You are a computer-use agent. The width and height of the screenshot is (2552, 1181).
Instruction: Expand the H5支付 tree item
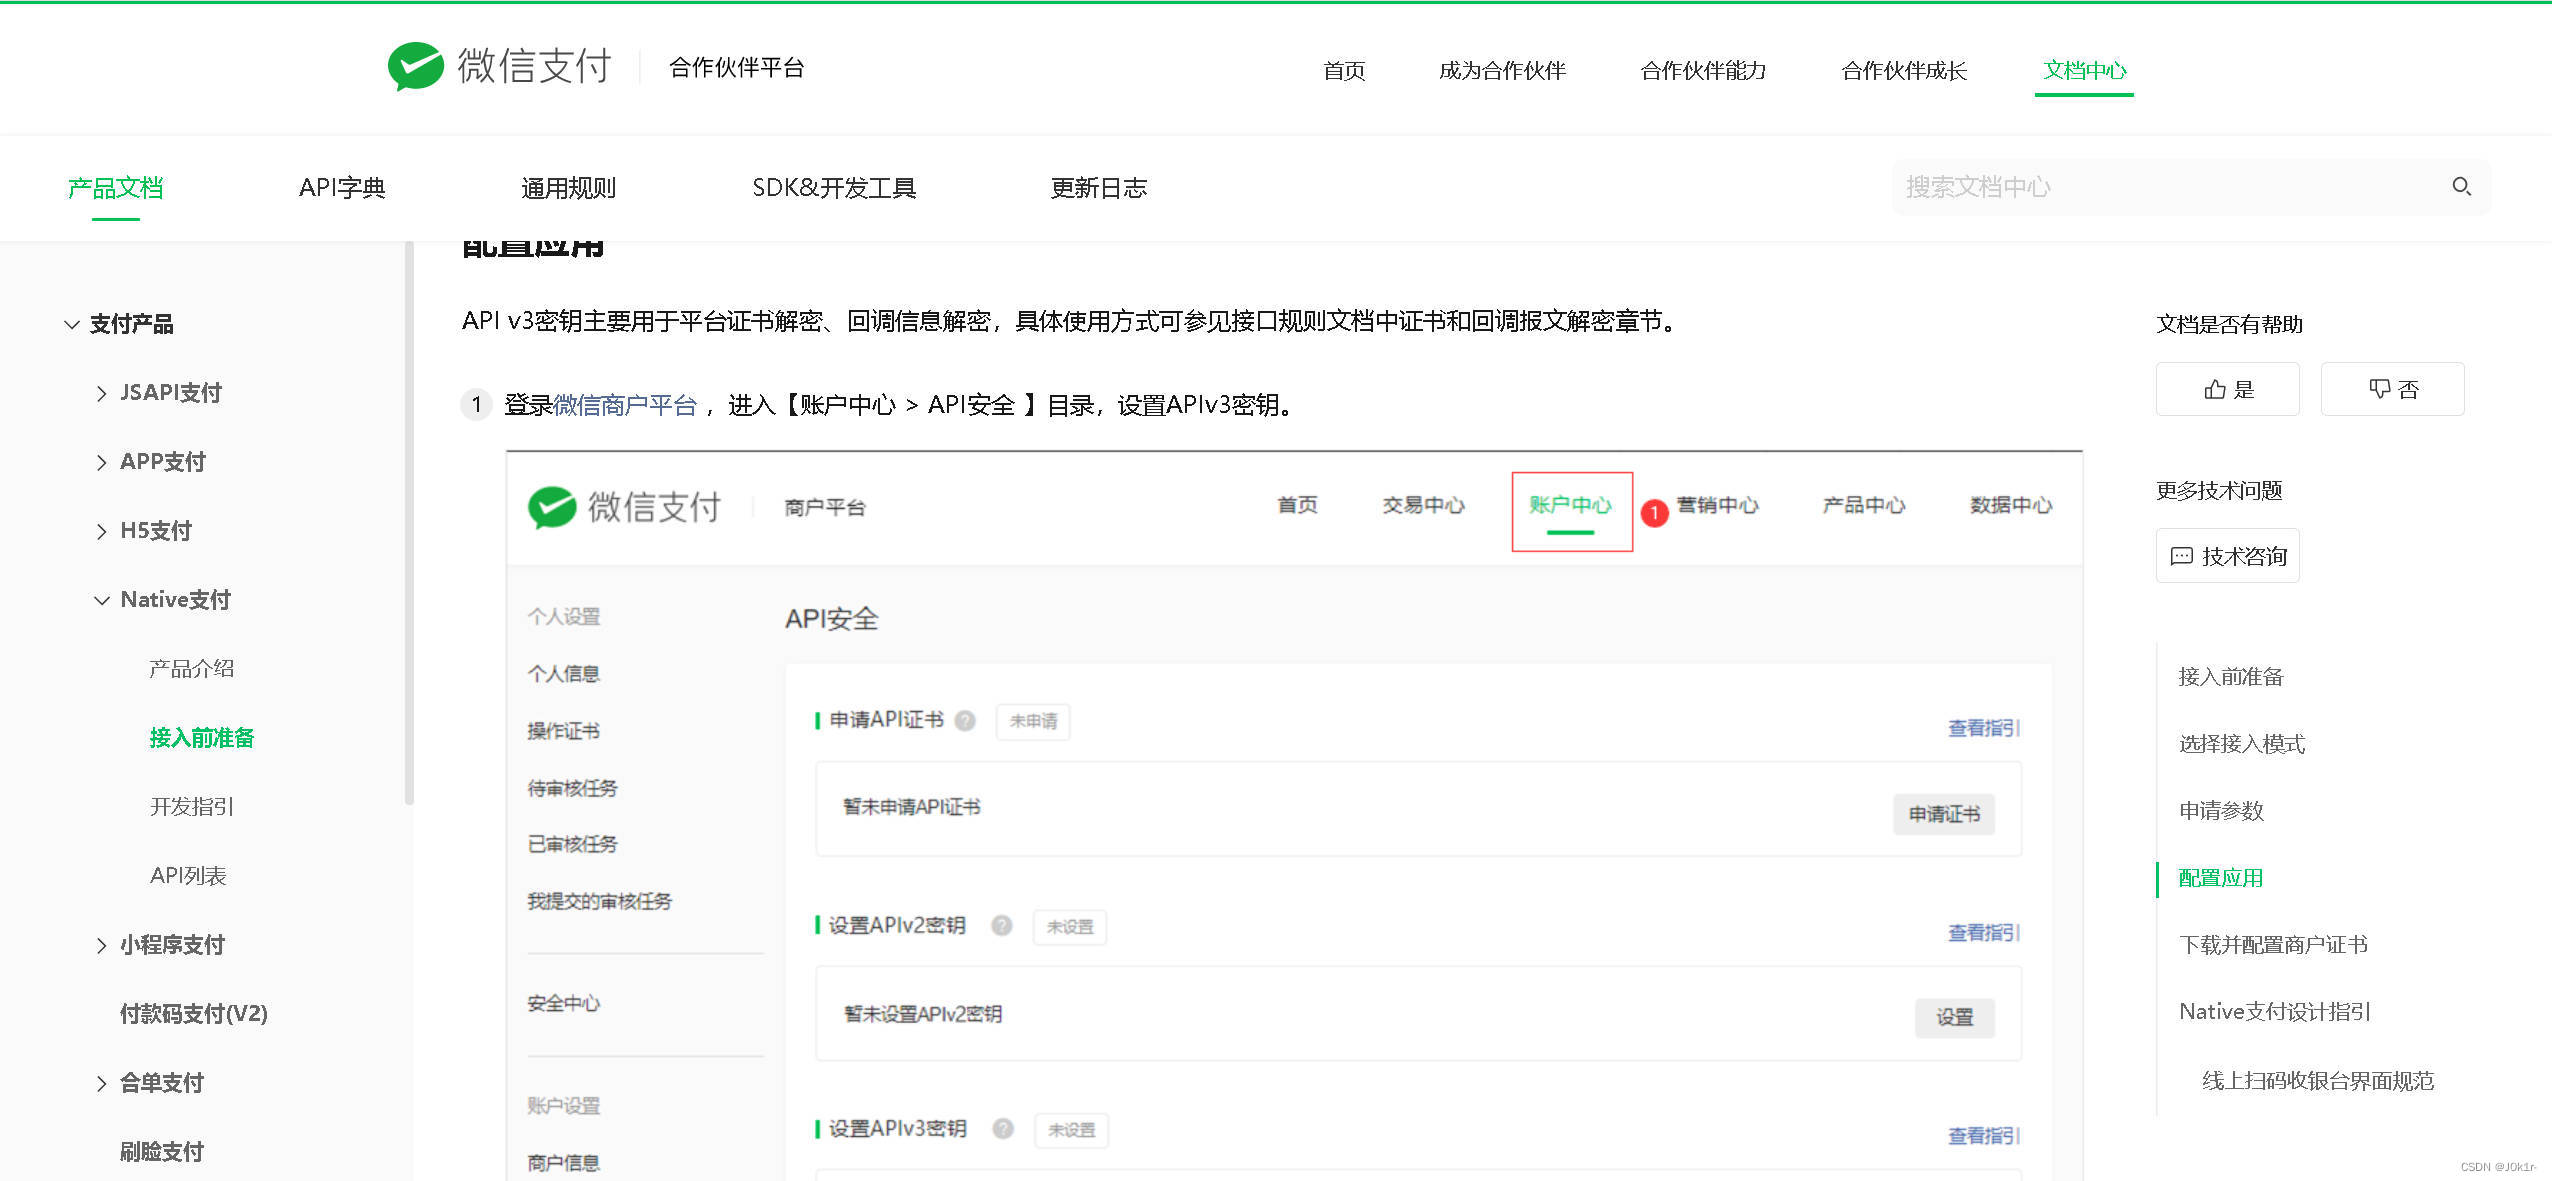101,531
